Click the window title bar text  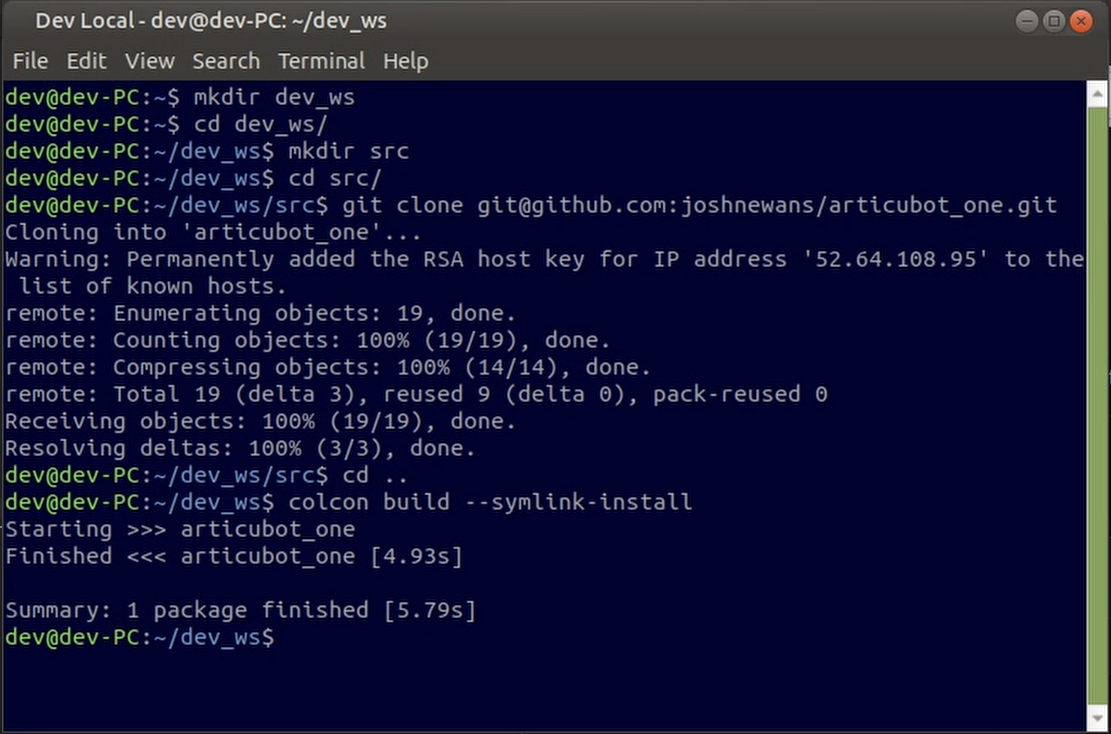(x=211, y=21)
